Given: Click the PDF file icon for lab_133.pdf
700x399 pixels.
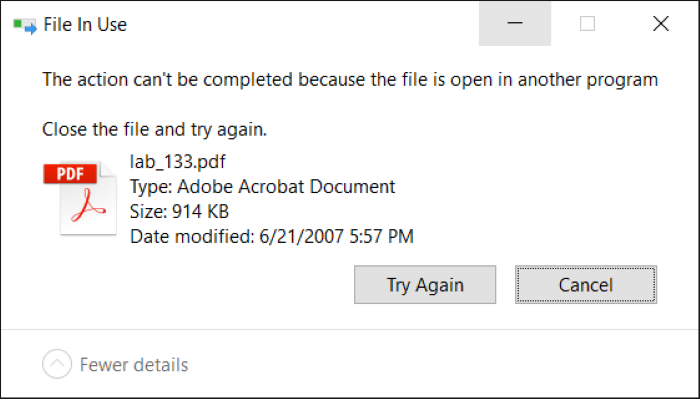Looking at the screenshot, I should tap(80, 198).
